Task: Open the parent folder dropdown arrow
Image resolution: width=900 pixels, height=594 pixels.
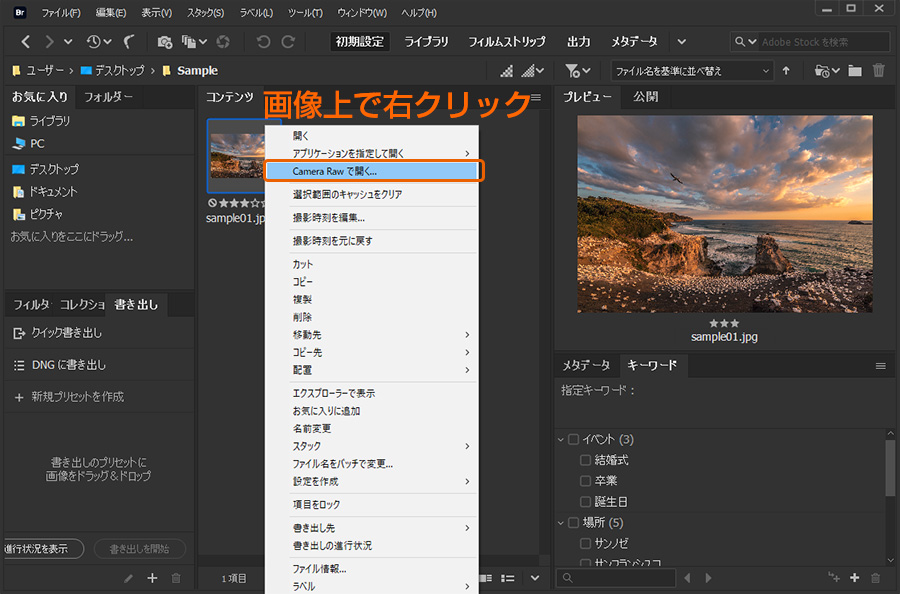Action: [68, 41]
